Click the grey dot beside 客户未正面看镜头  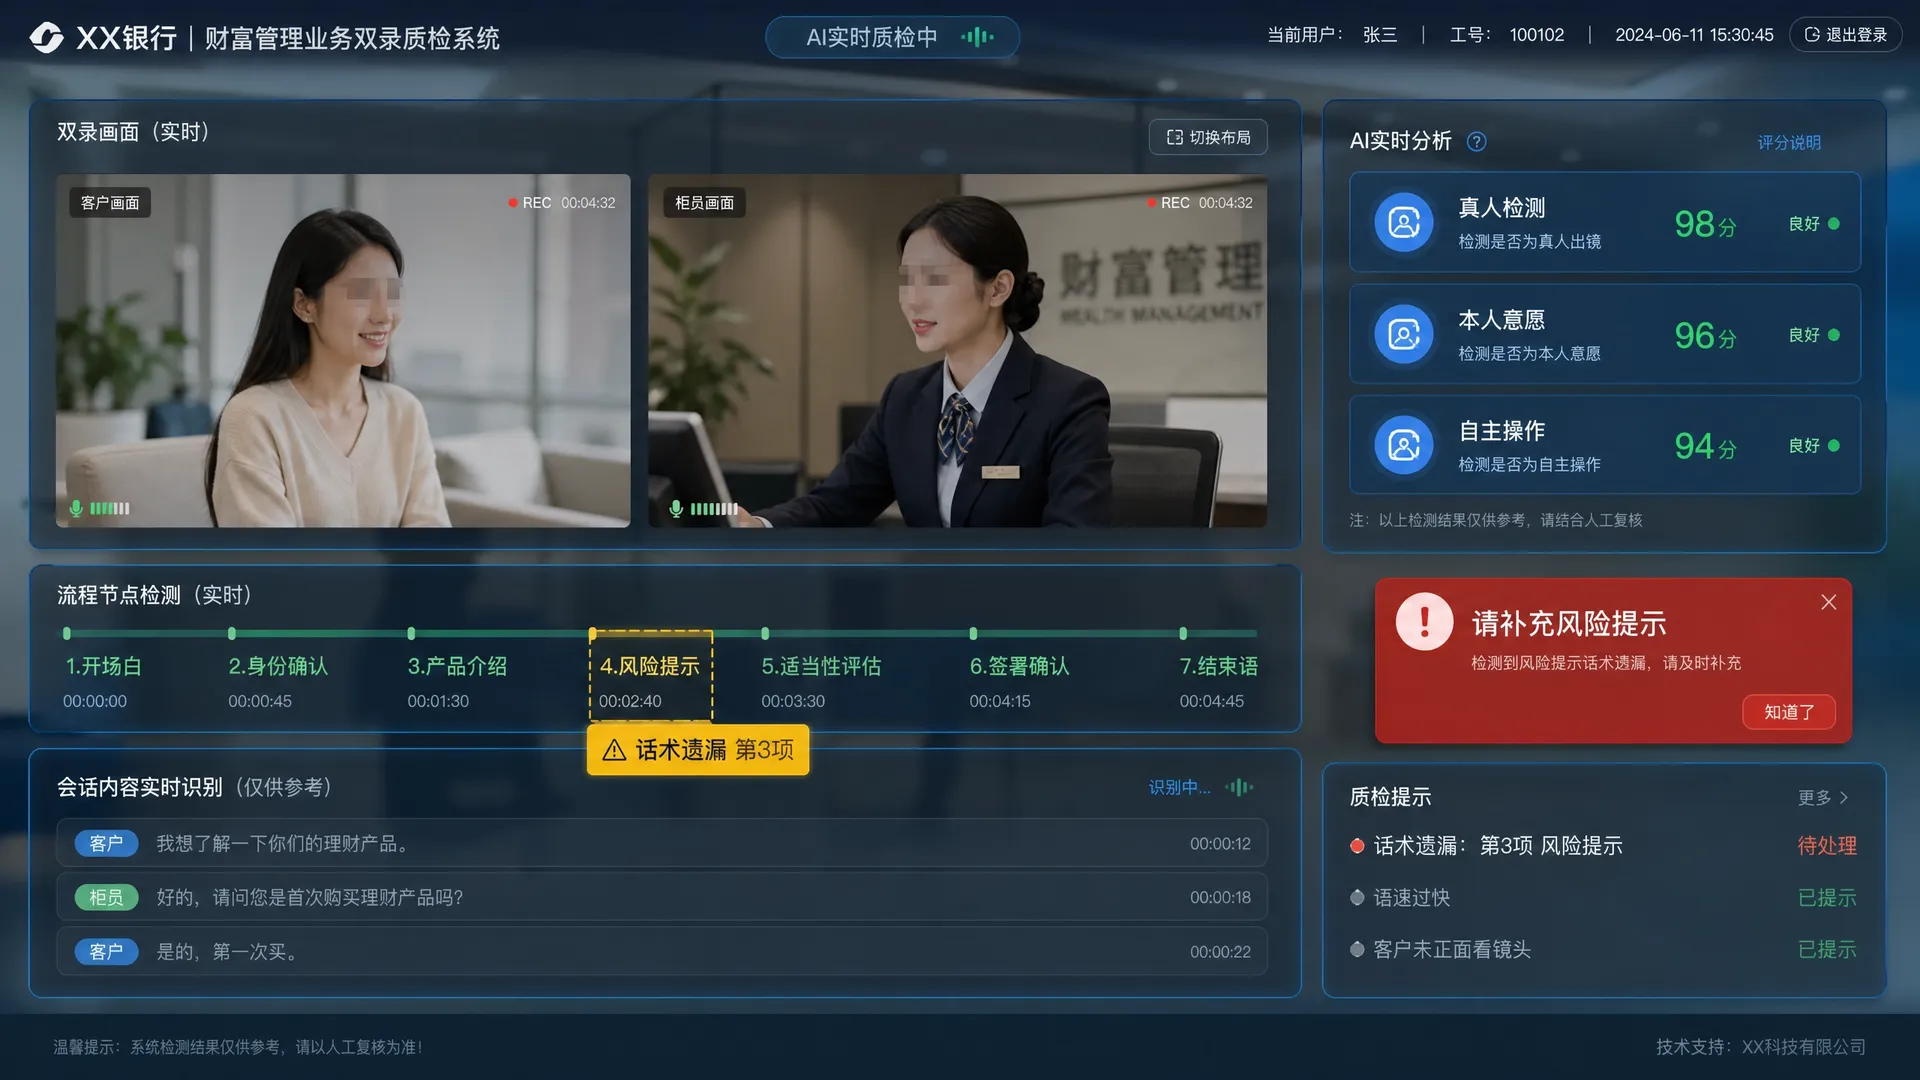[x=1357, y=950]
